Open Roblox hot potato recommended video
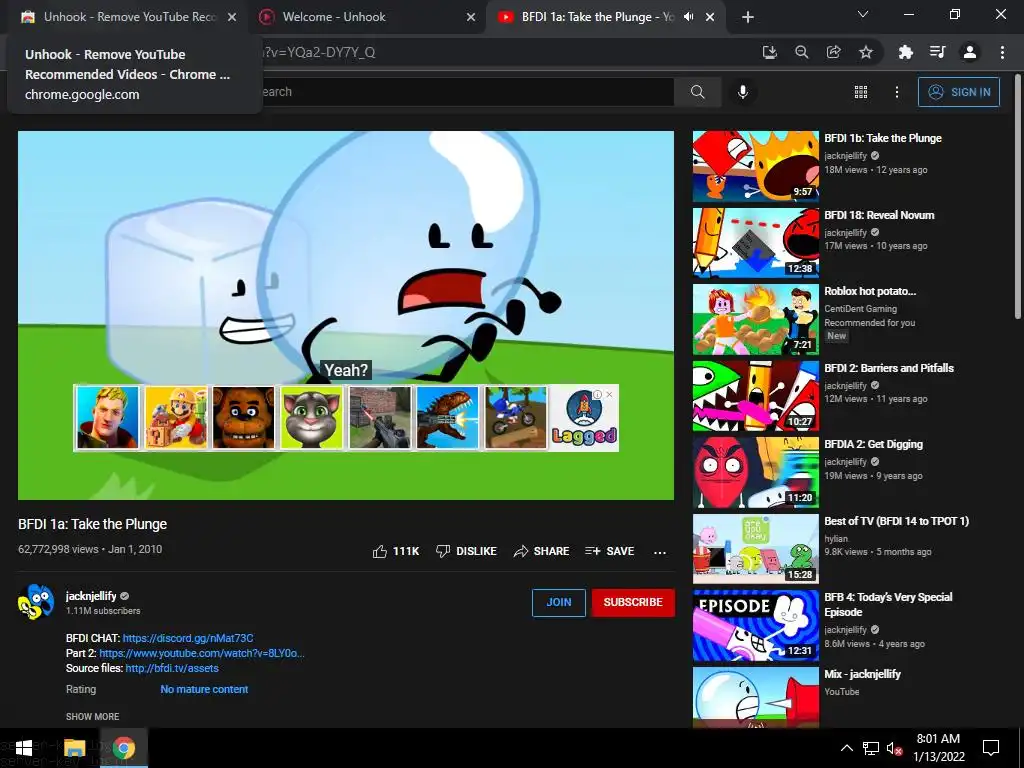 [870, 291]
